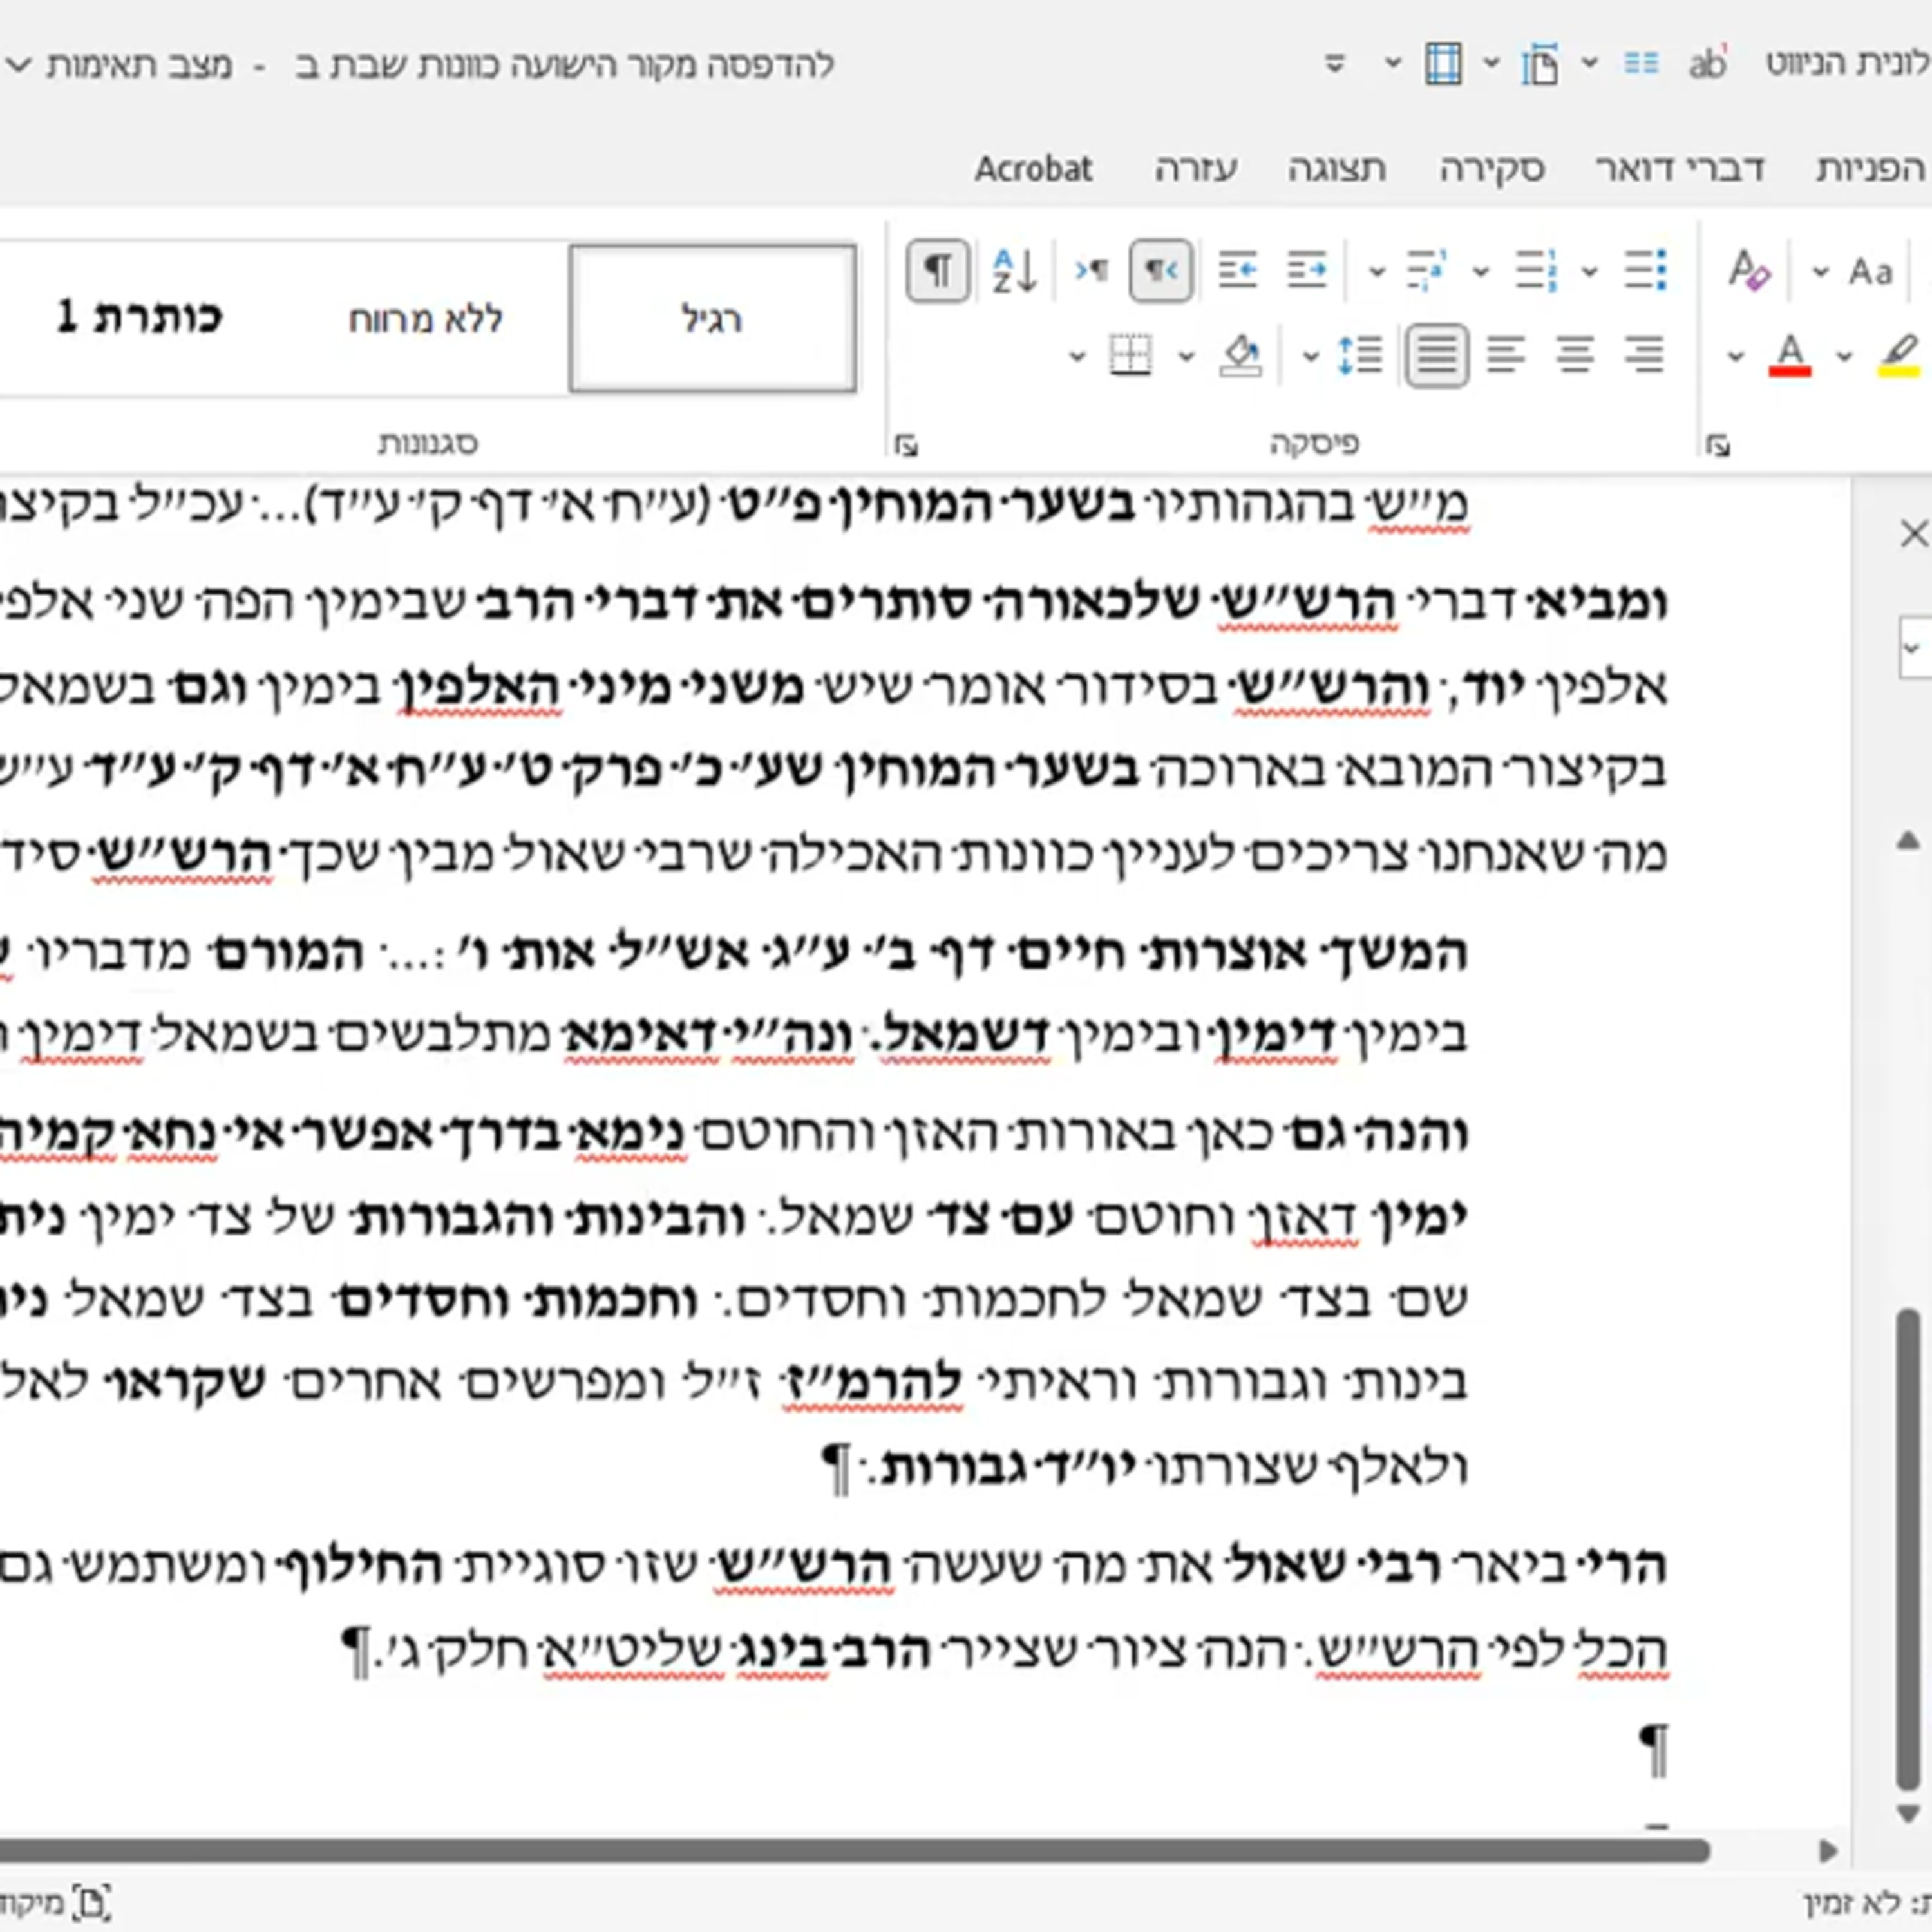
Task: Expand Change Case dropdown arrow
Action: pyautogui.click(x=1821, y=271)
